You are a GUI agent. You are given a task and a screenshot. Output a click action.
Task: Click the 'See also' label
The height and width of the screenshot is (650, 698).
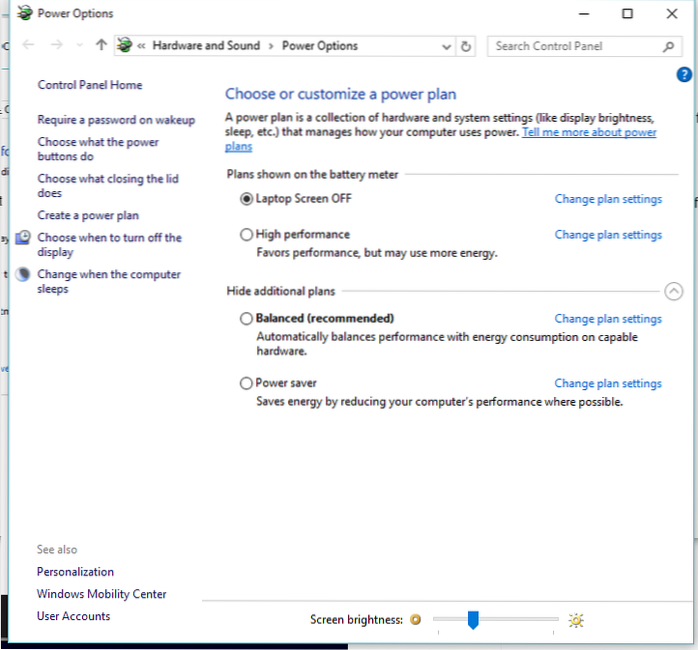(x=57, y=550)
